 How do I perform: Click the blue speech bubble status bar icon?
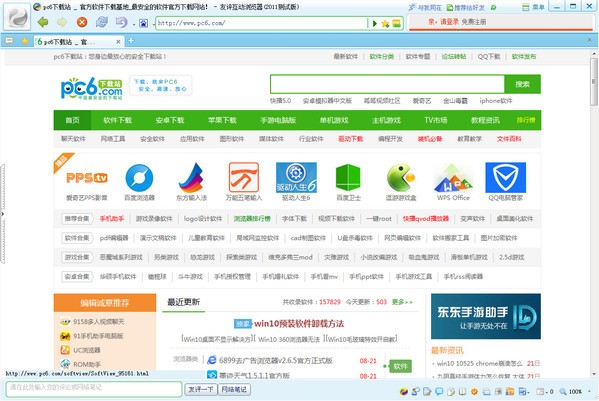coord(439,391)
